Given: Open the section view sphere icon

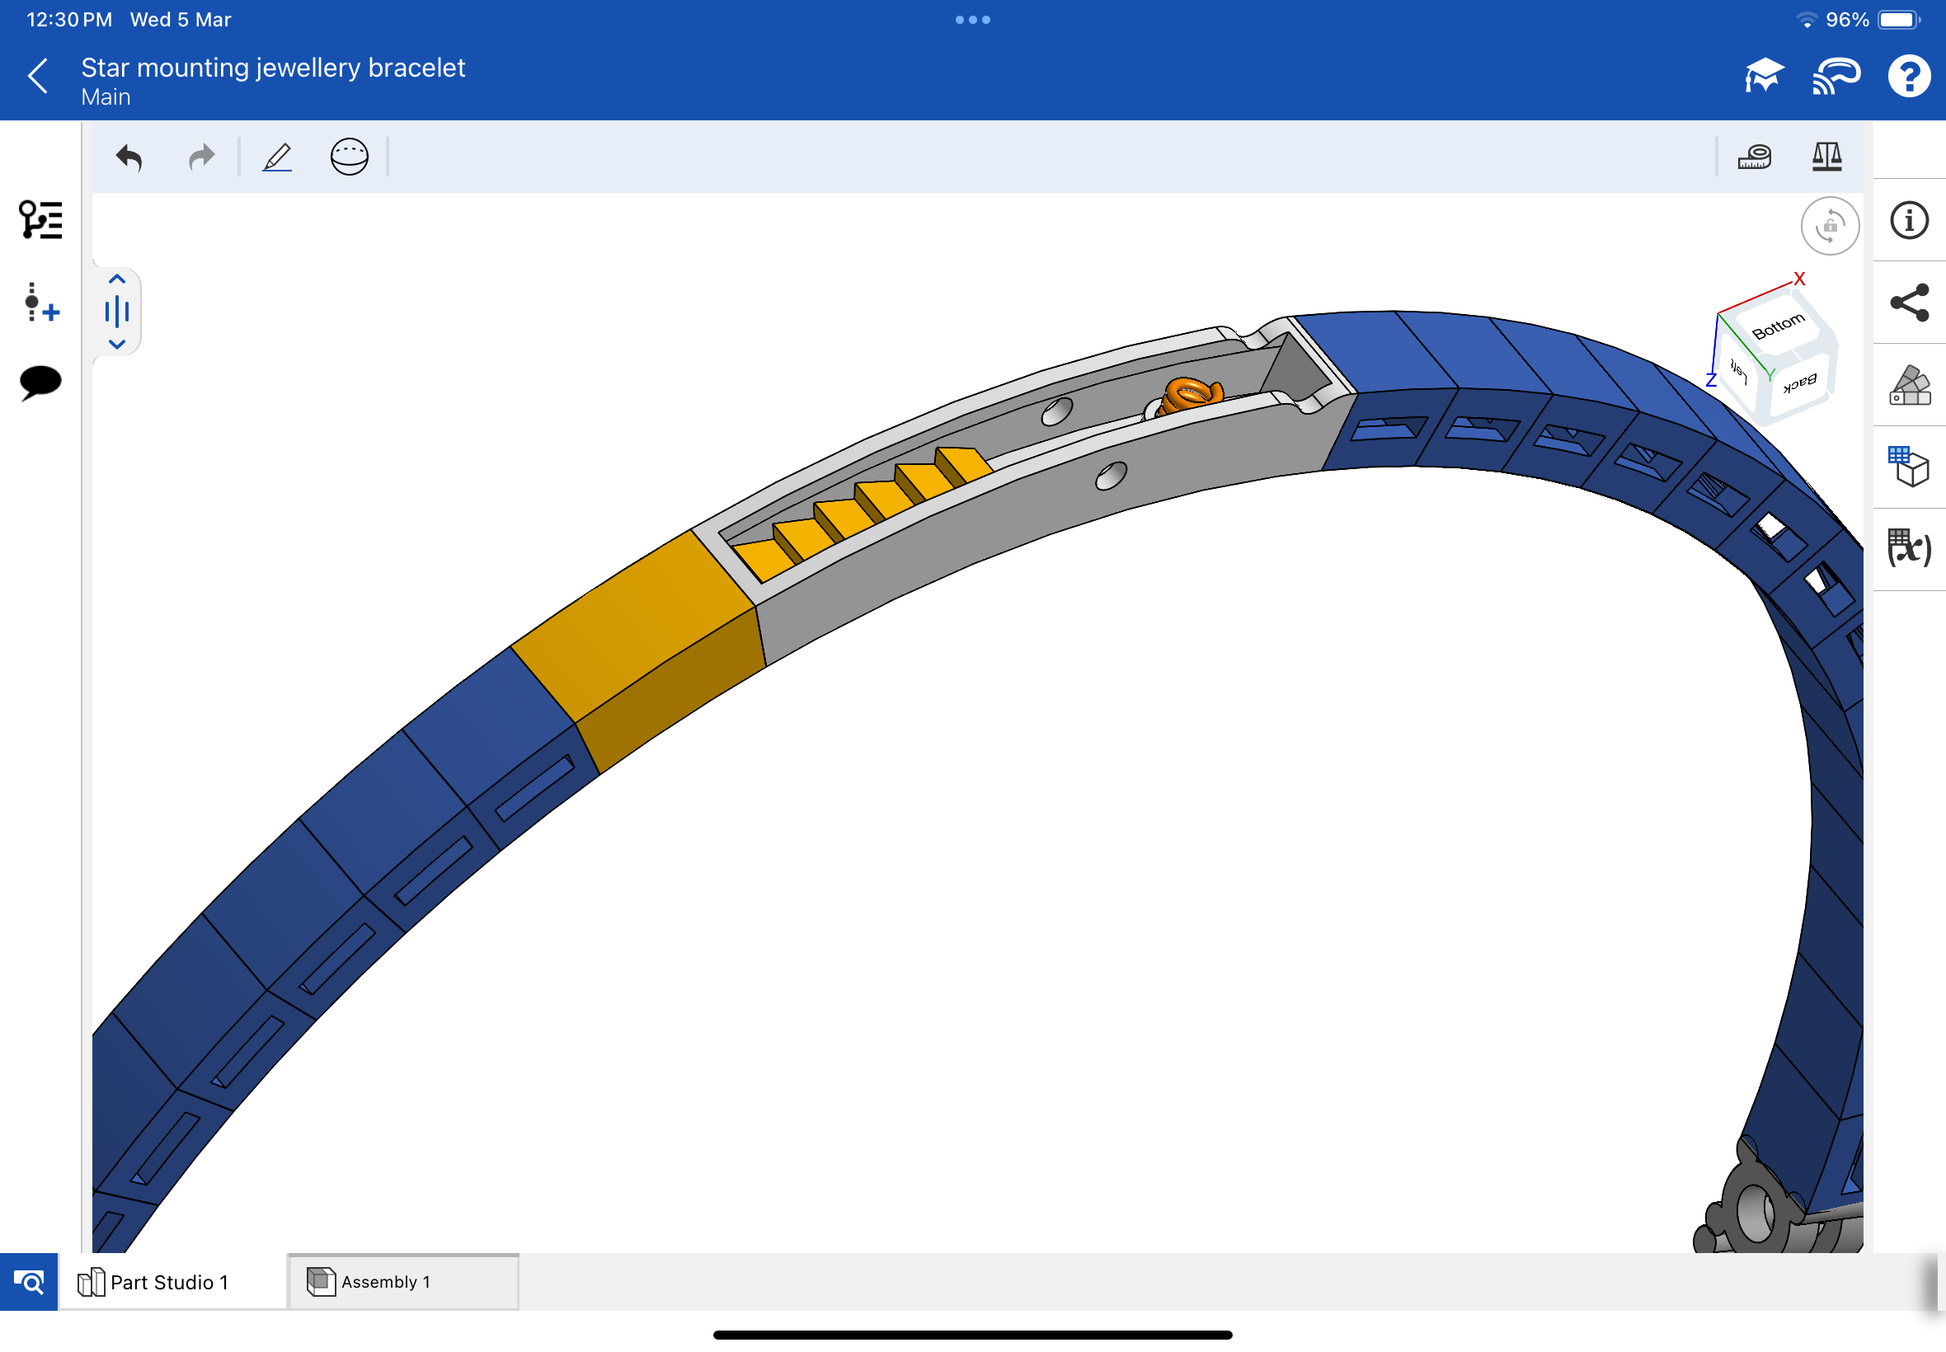Looking at the screenshot, I should [349, 157].
